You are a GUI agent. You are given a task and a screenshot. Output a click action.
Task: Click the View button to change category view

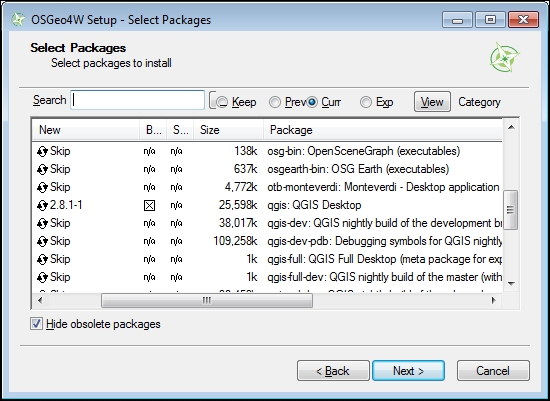click(432, 102)
